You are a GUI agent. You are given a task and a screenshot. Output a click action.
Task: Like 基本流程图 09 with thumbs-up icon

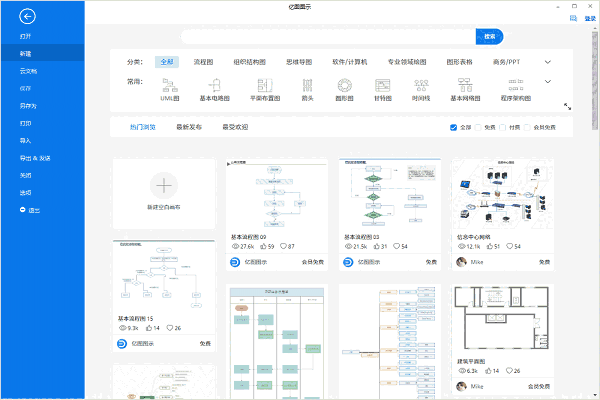pyautogui.click(x=264, y=246)
